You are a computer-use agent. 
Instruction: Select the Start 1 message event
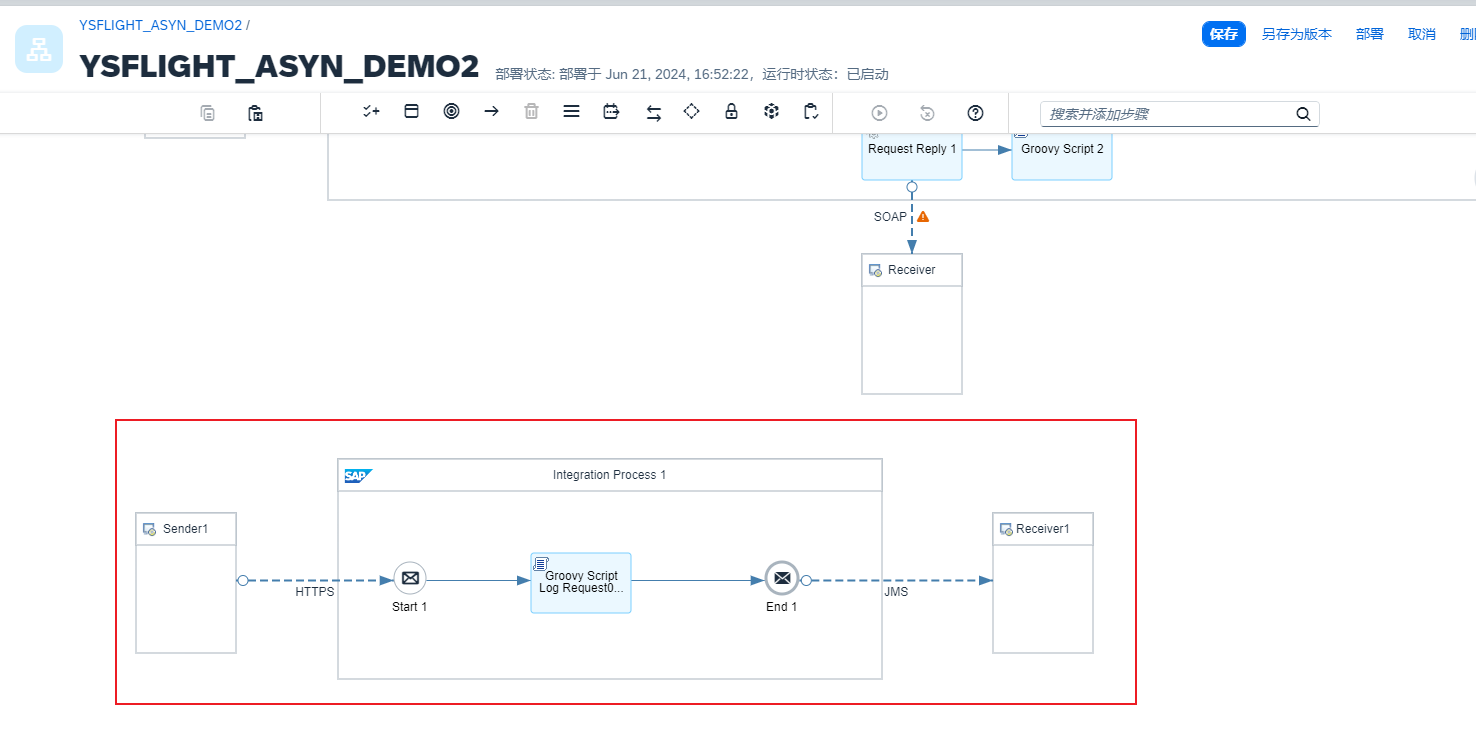click(409, 578)
